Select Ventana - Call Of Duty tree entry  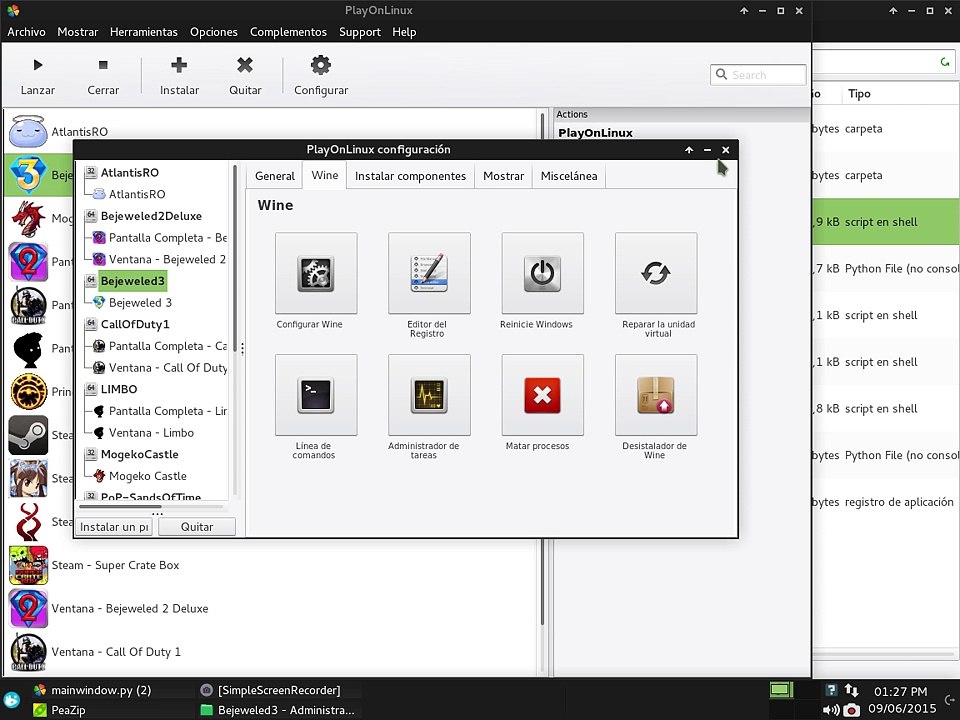tap(168, 368)
